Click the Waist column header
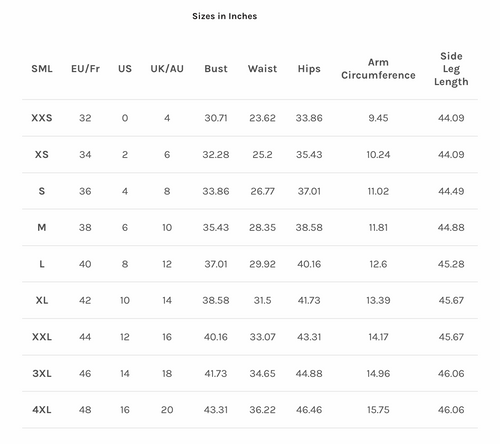The image size is (500, 444). [262, 69]
